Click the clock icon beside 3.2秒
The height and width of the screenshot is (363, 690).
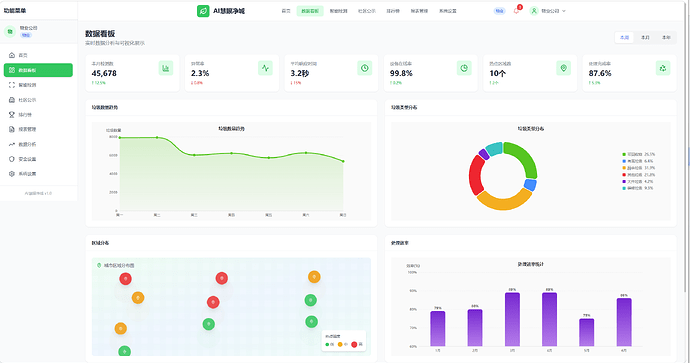click(x=365, y=68)
